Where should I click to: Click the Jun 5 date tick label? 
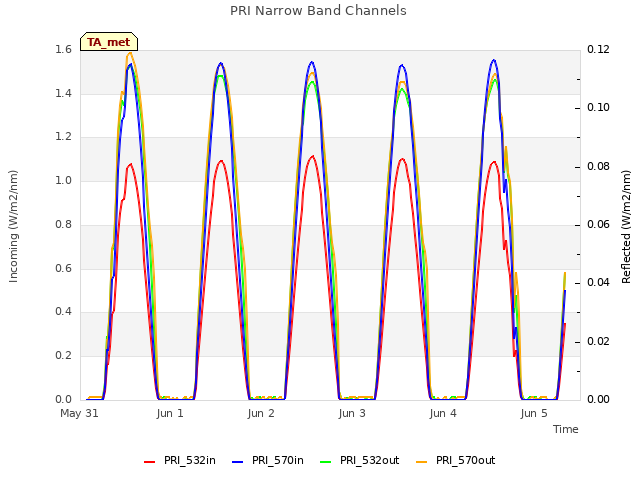(534, 413)
